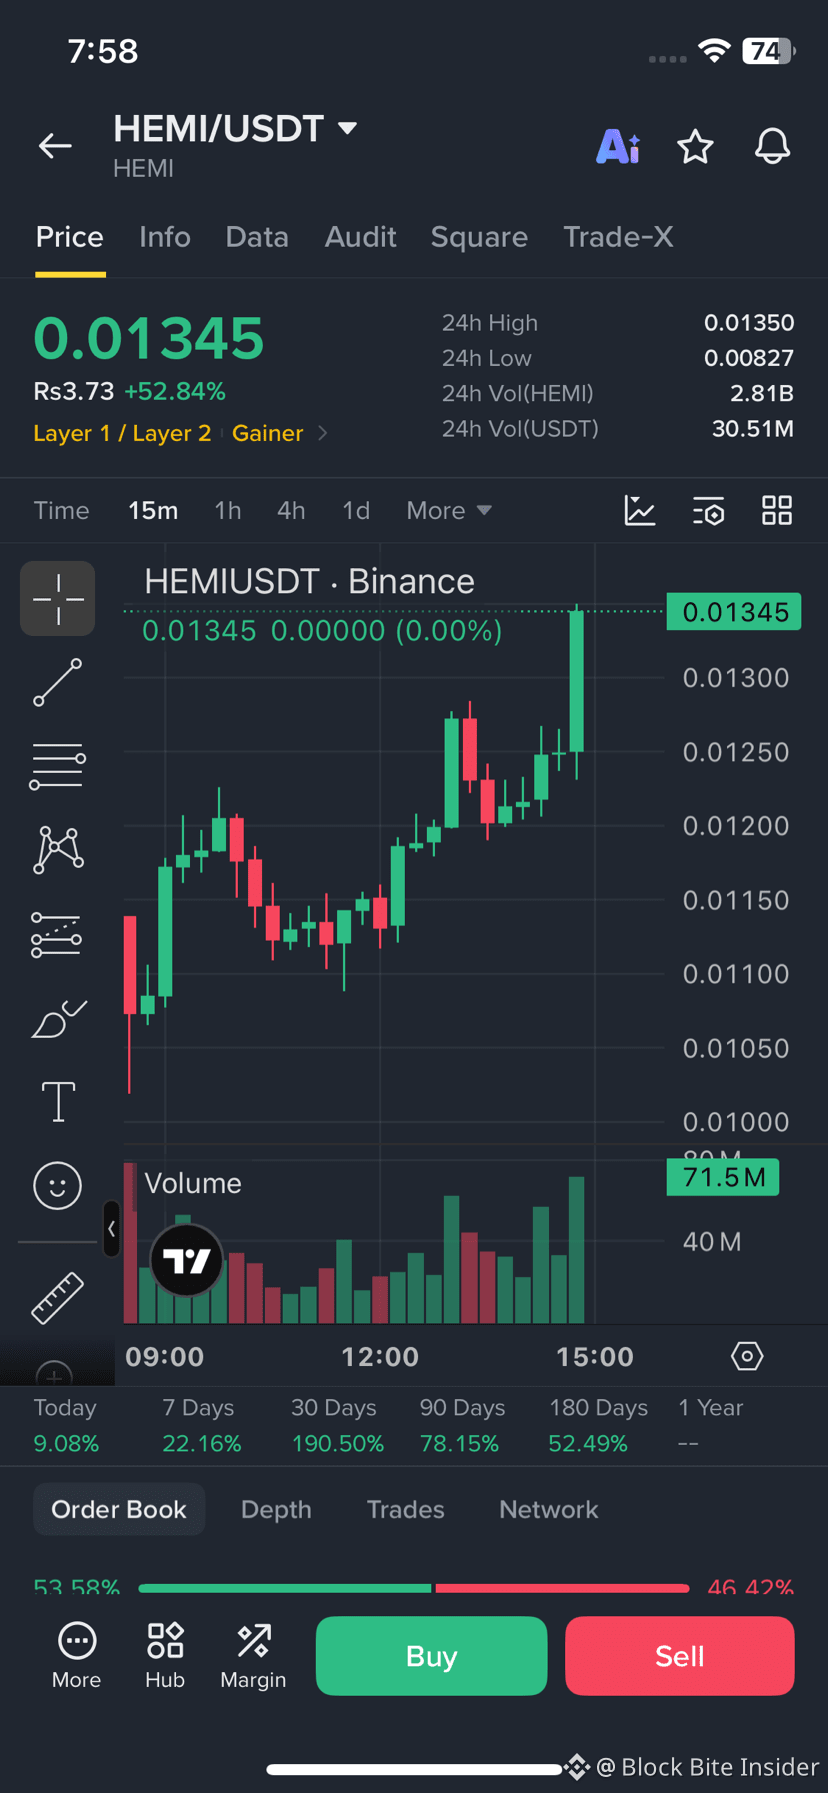The image size is (828, 1793).
Task: Tap the Wi-Fi status icon
Action: pos(714,51)
